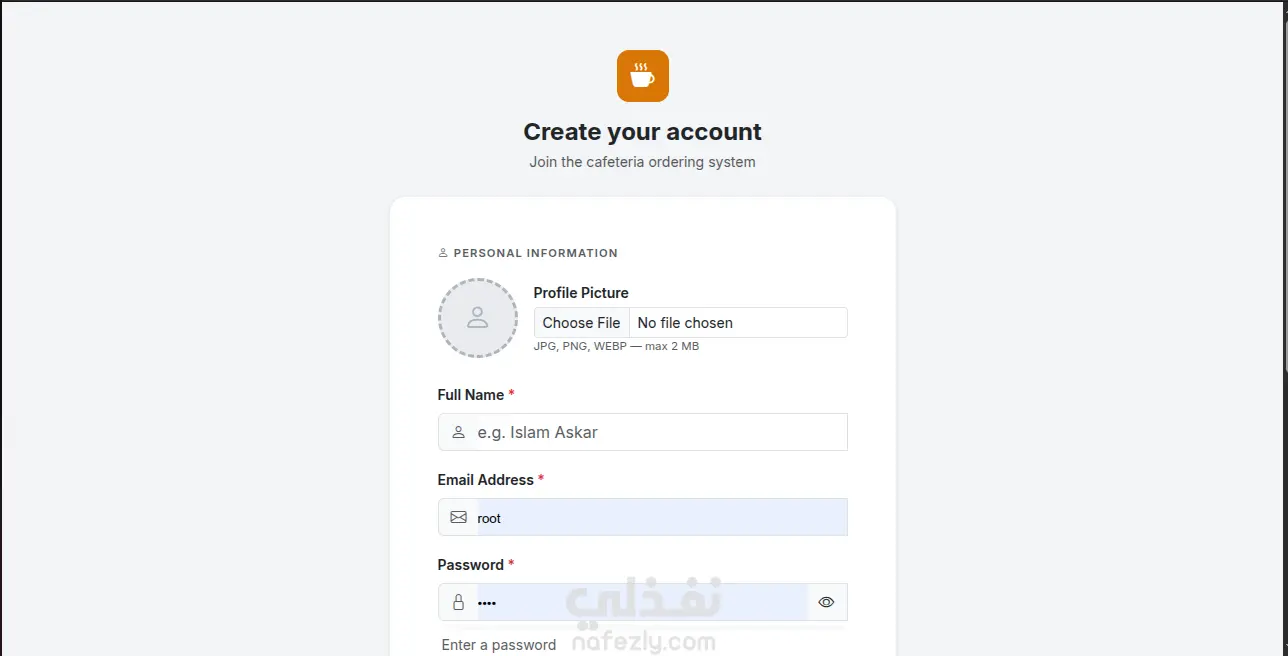
Task: Click the Profile Picture label
Action: [x=581, y=293]
